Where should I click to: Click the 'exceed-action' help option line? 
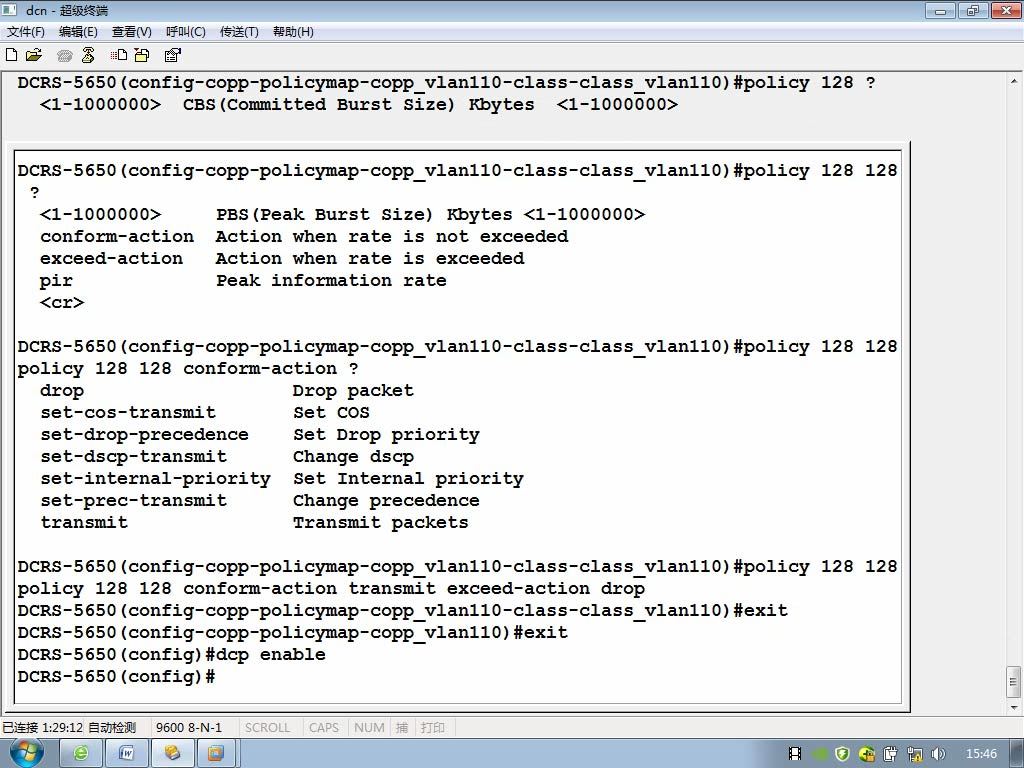[x=281, y=259]
